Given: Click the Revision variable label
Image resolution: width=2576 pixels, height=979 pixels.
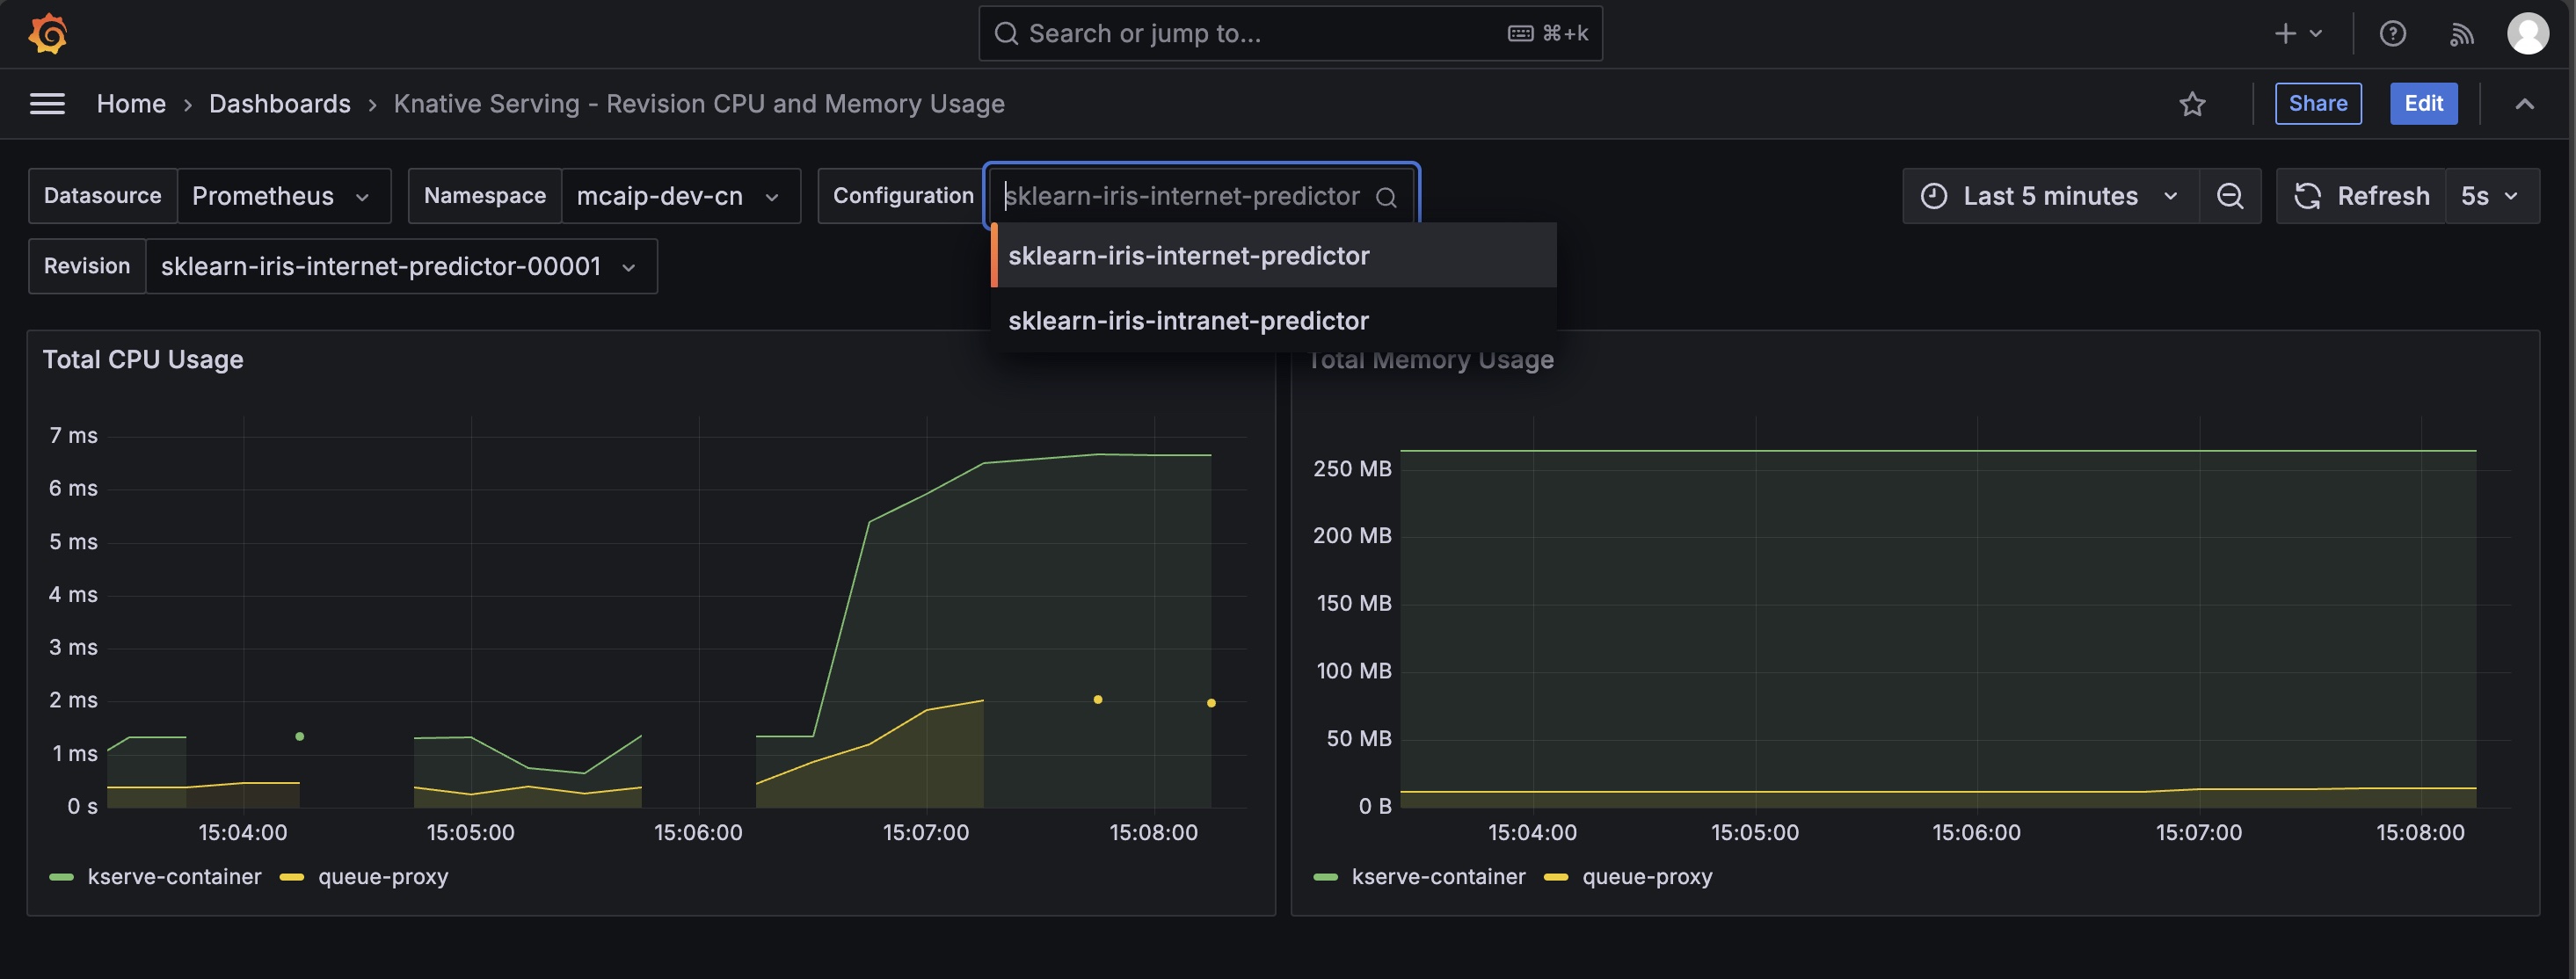Looking at the screenshot, I should (87, 266).
